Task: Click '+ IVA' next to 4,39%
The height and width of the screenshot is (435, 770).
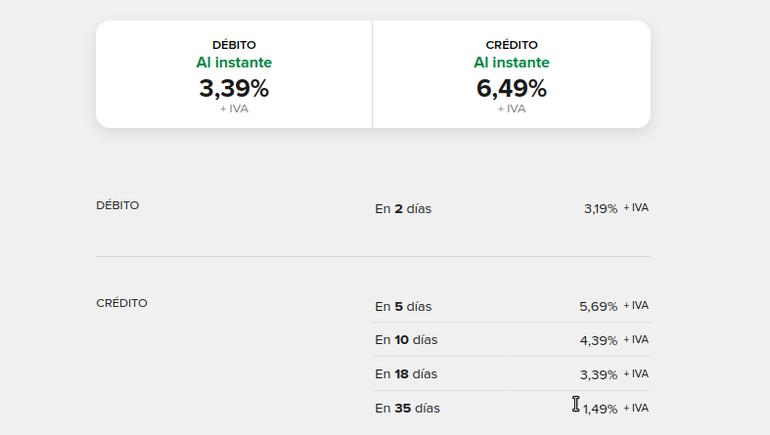Action: tap(636, 340)
